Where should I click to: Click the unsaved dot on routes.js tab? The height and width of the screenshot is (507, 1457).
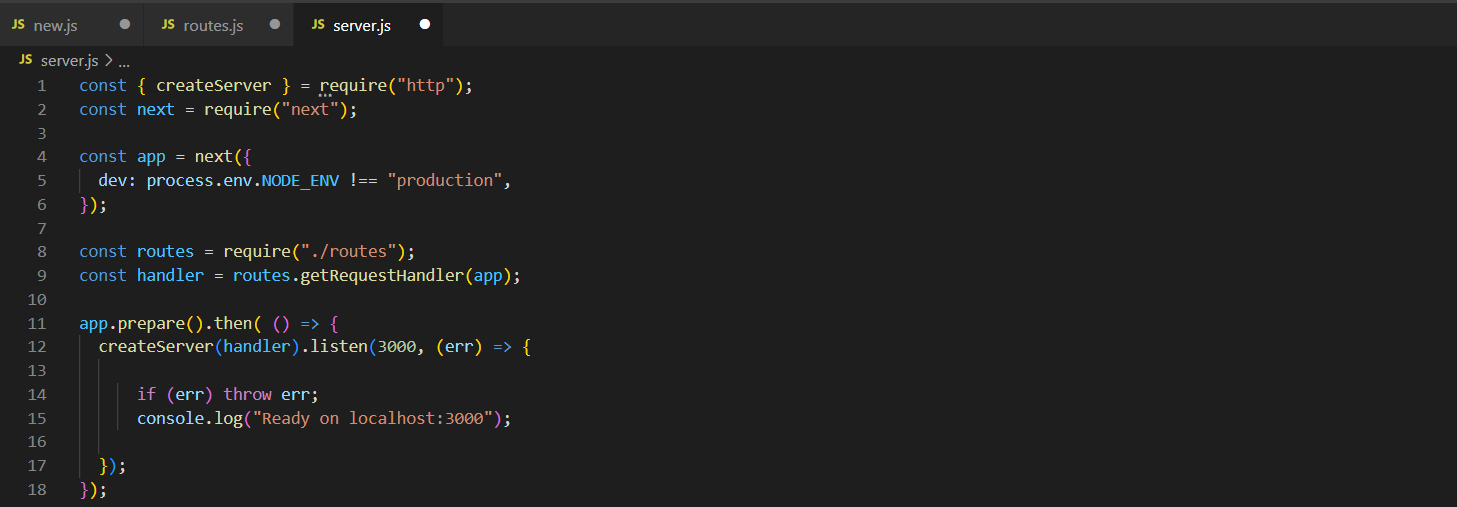click(274, 24)
